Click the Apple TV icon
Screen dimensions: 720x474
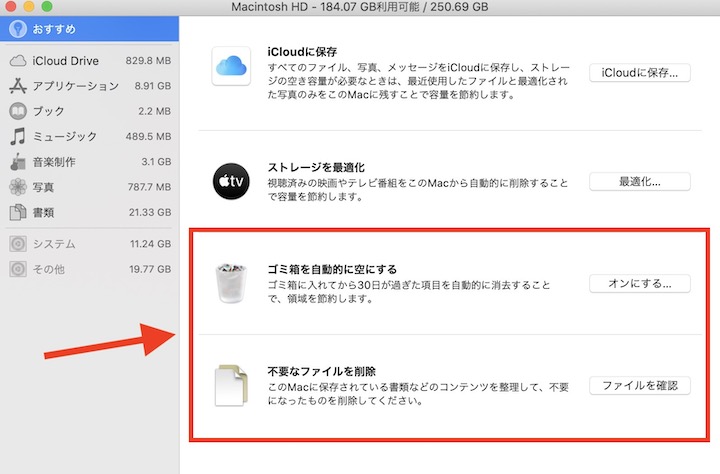[x=231, y=181]
